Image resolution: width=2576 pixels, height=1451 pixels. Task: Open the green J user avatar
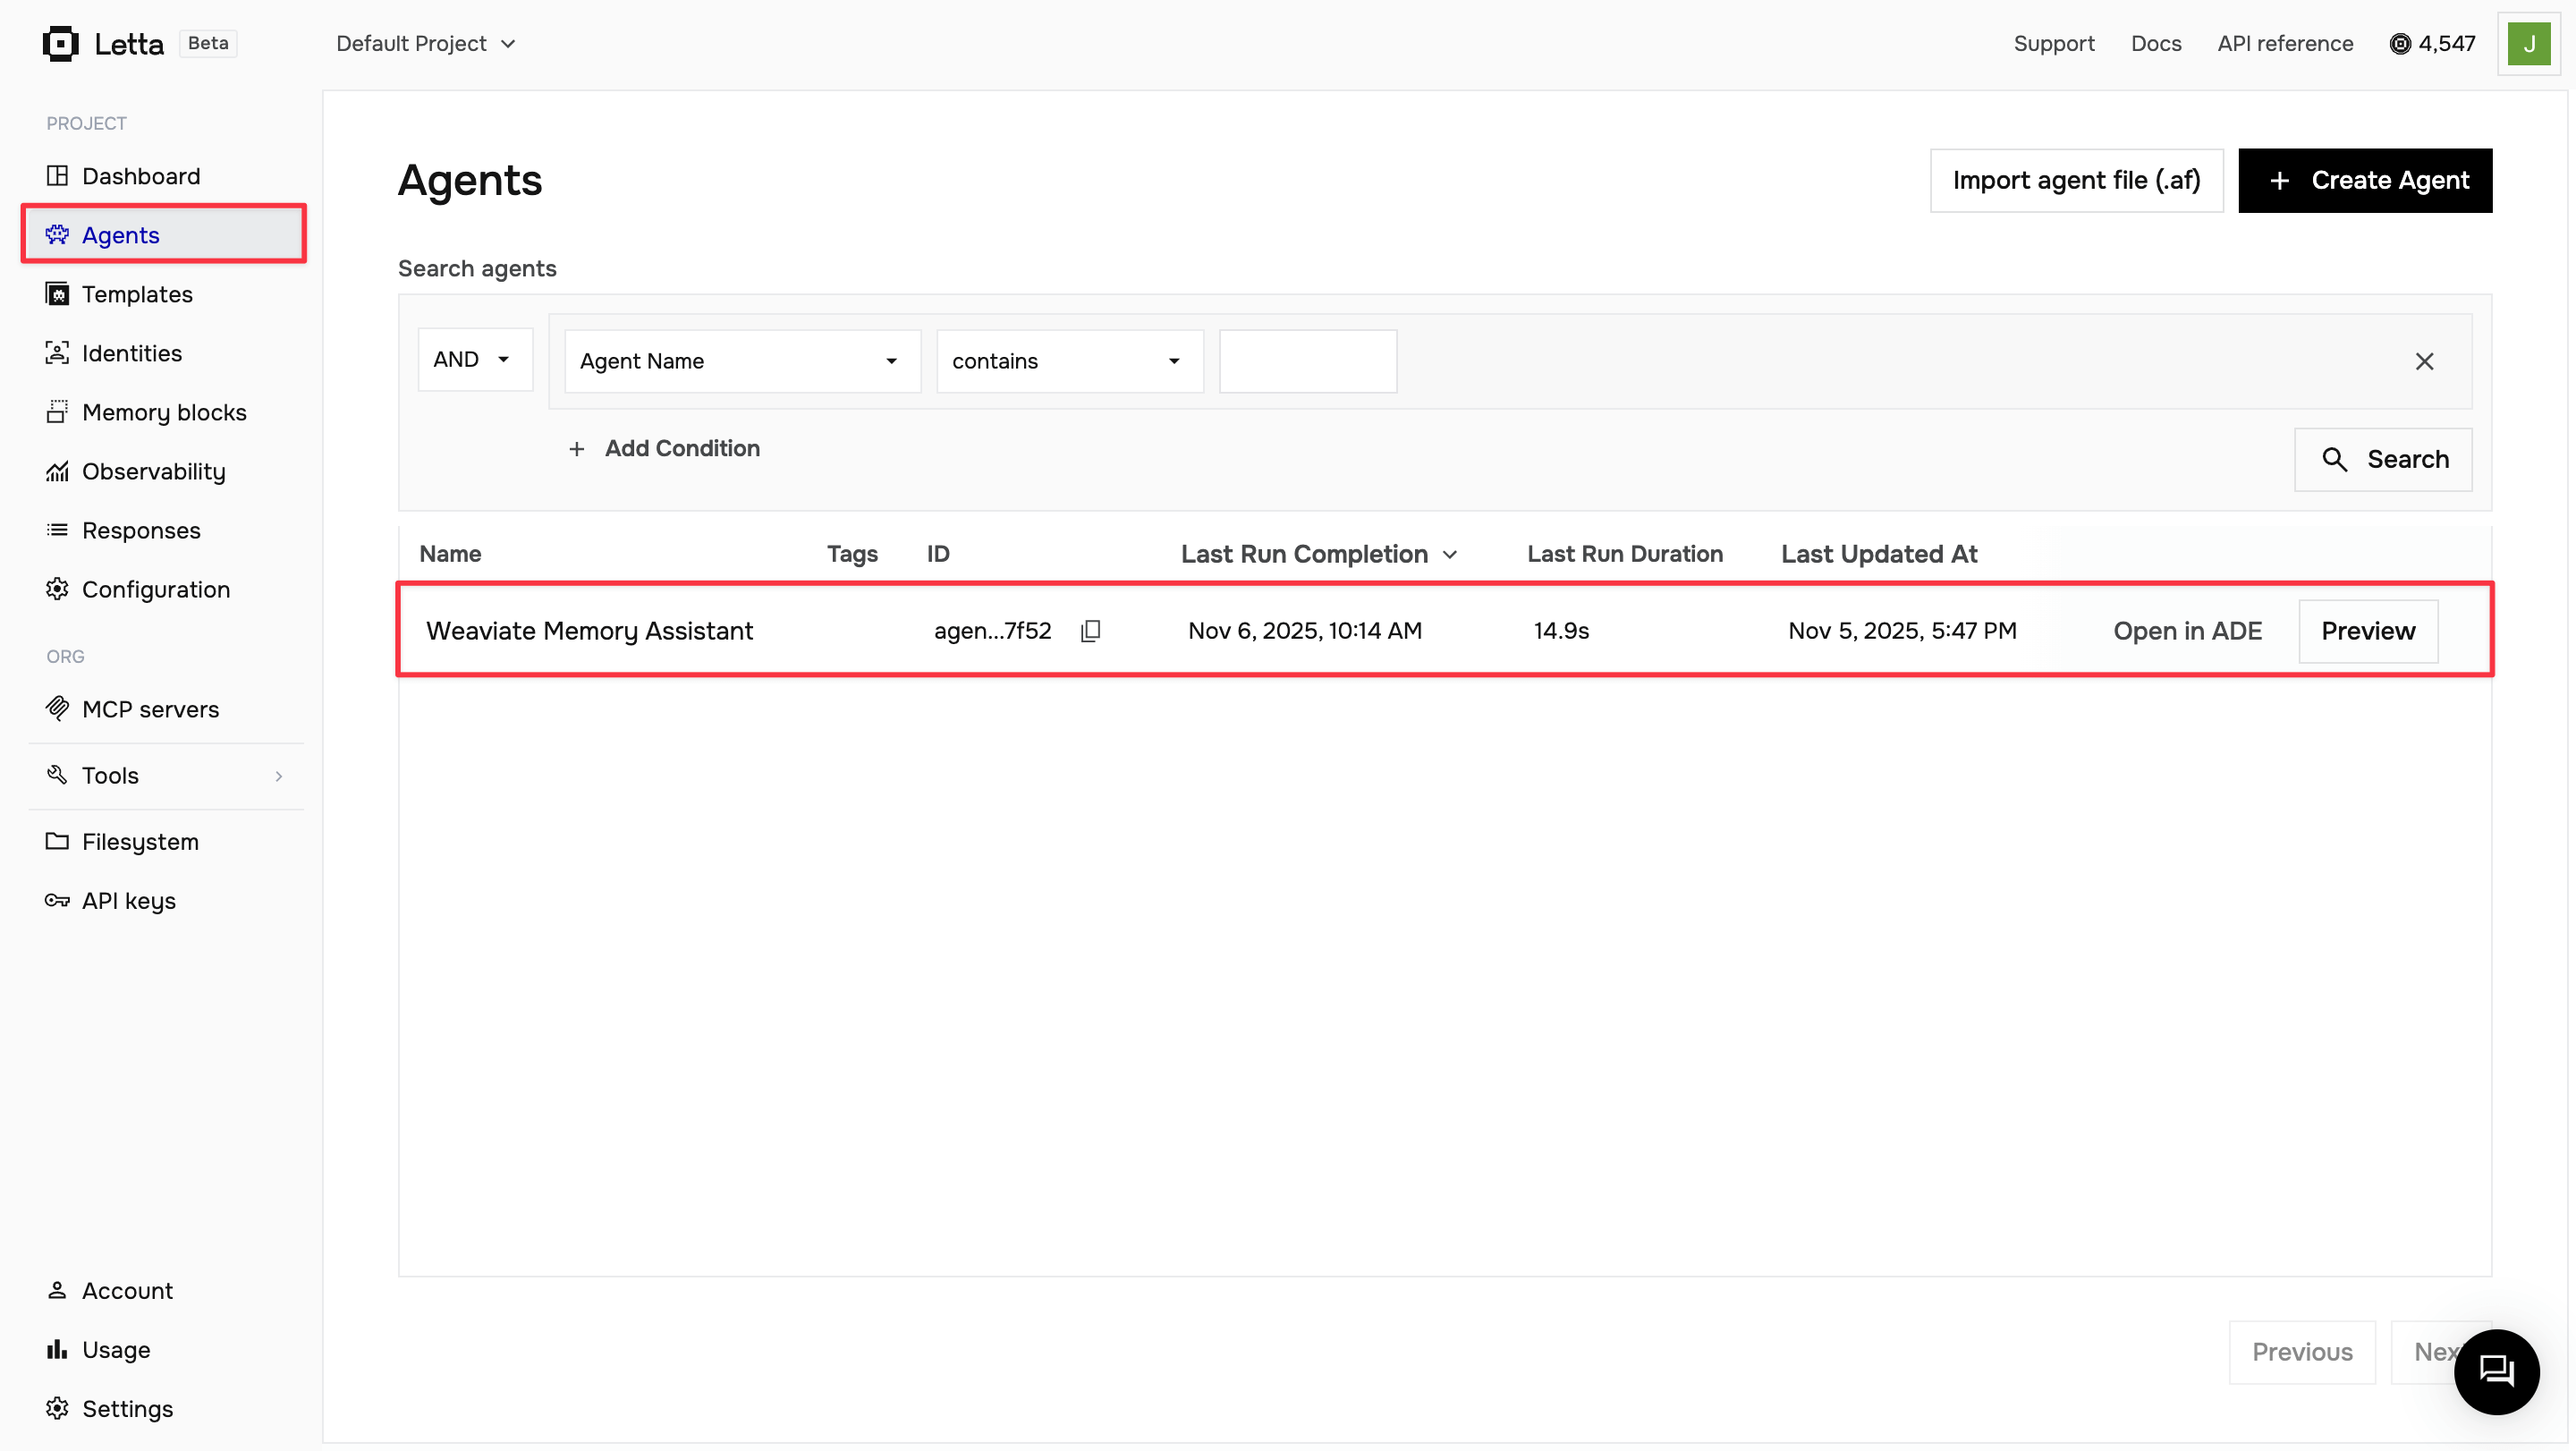coord(2528,43)
